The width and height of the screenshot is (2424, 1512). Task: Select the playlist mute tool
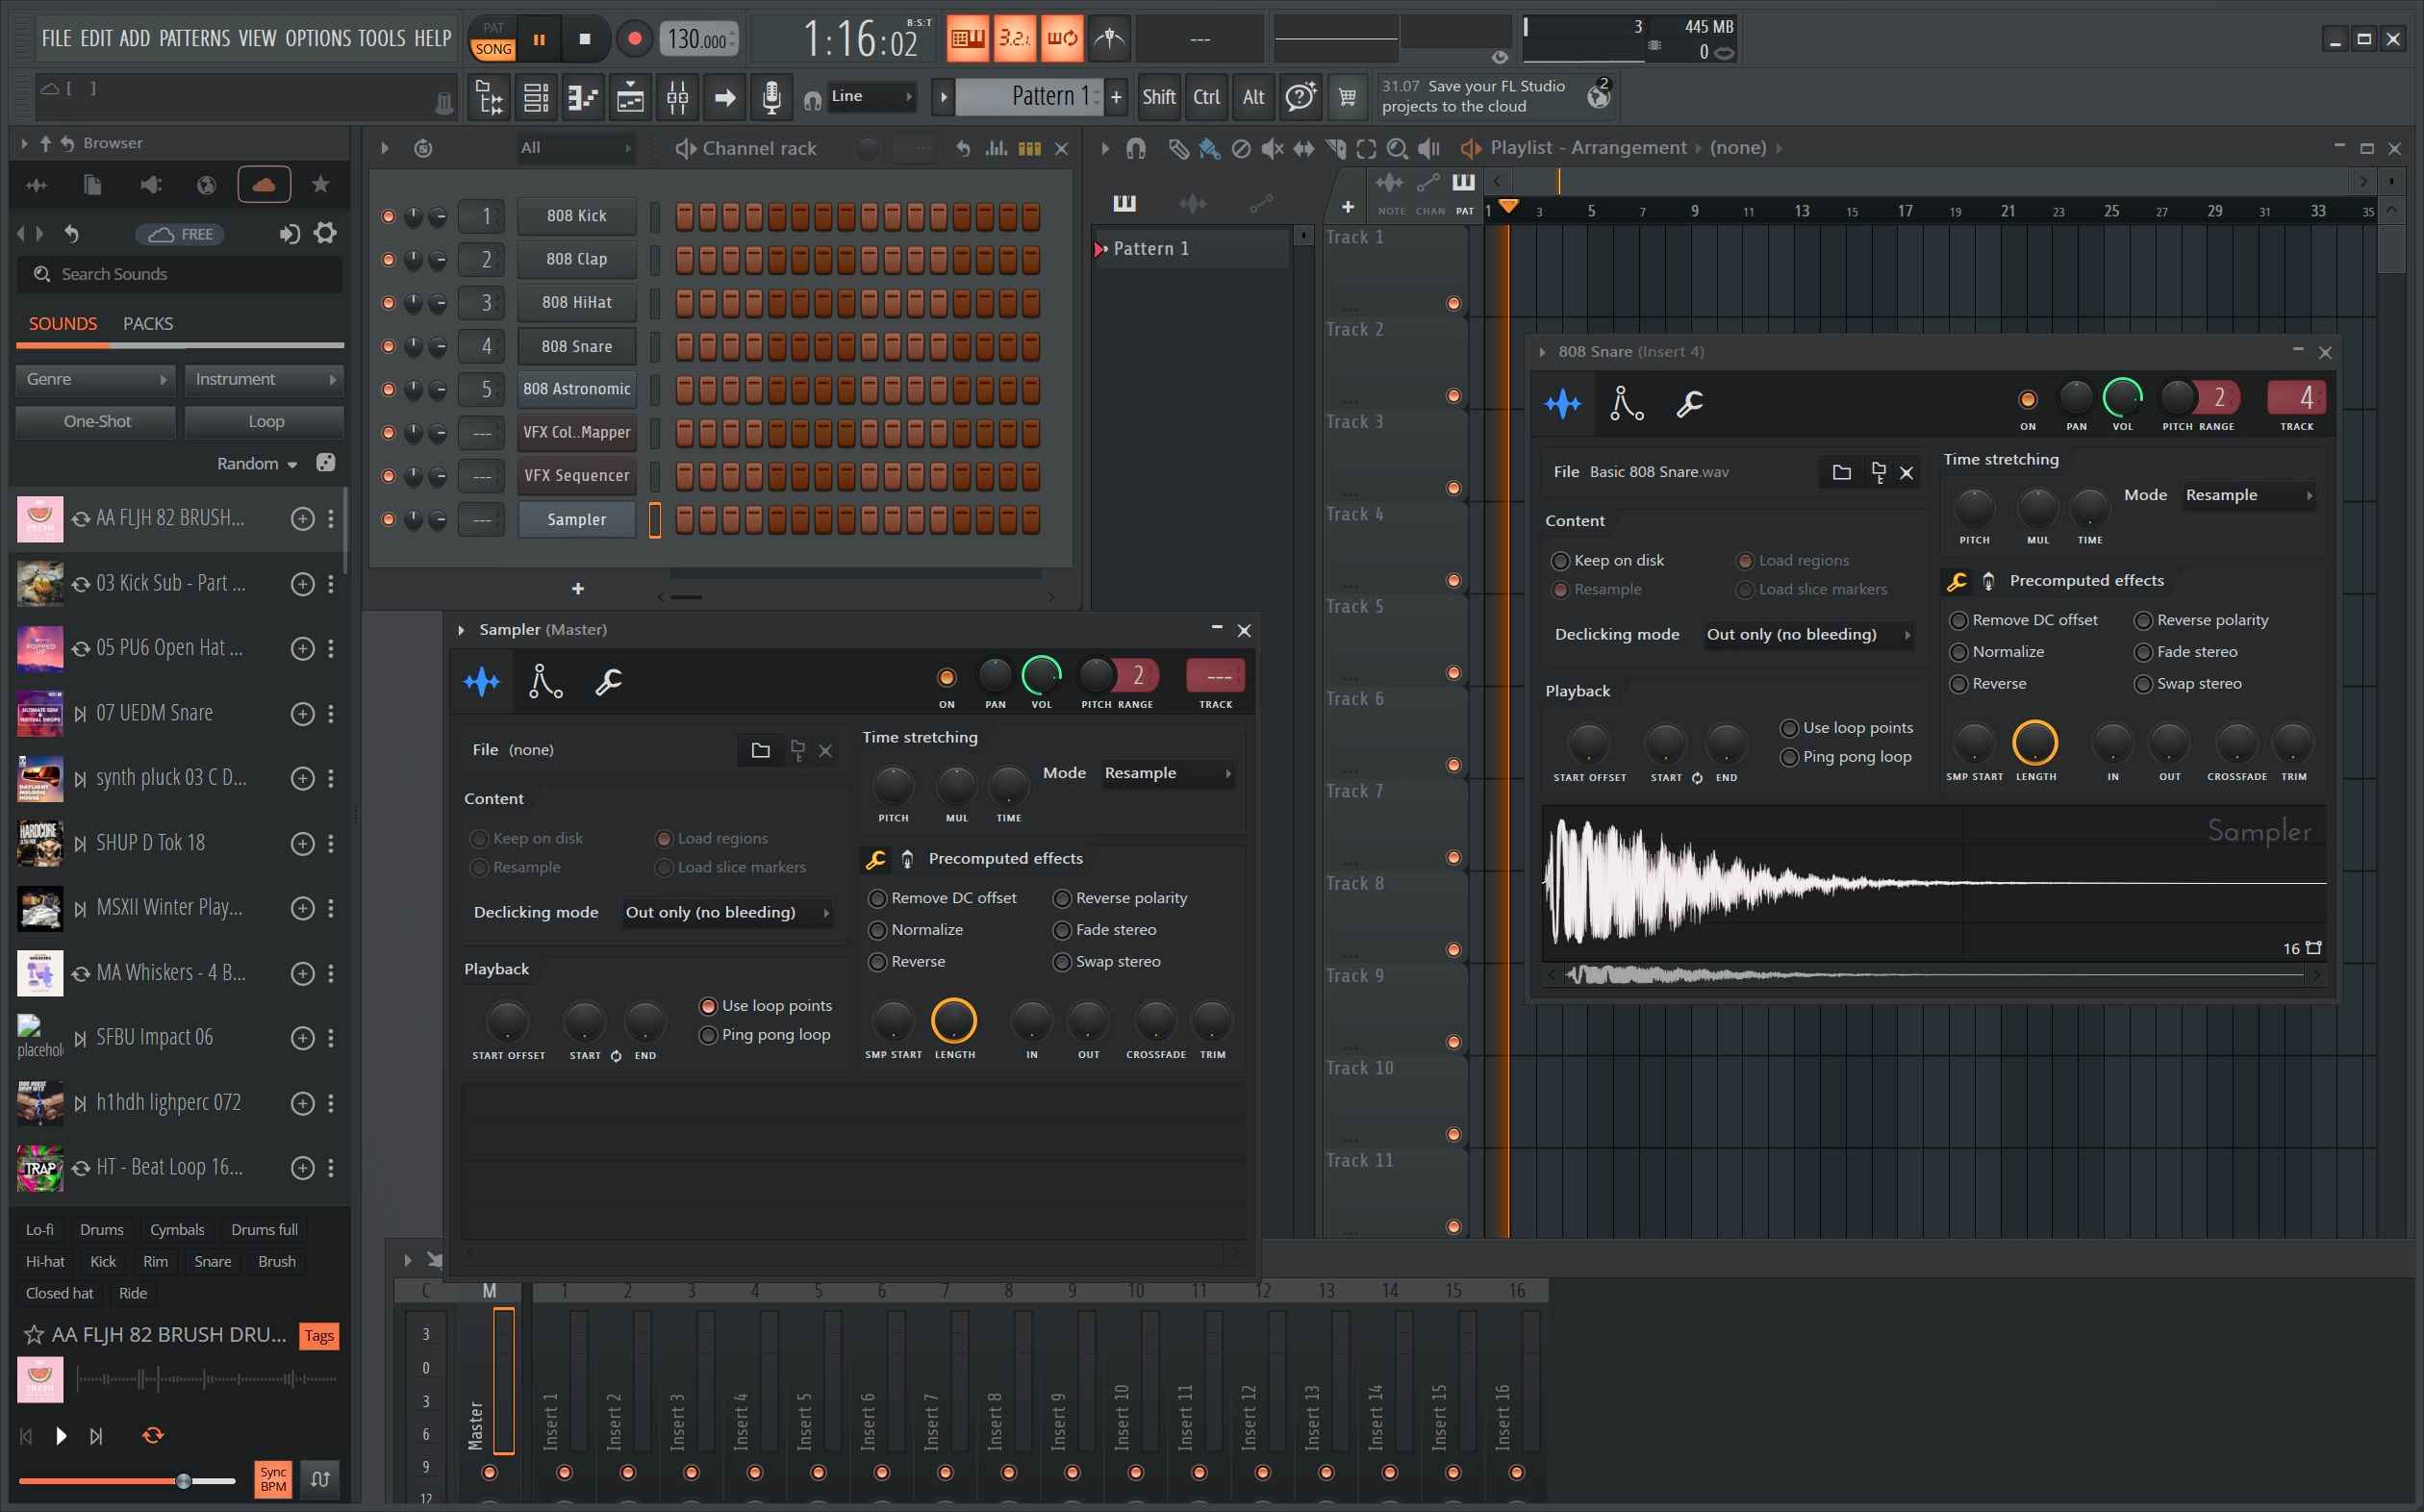tap(1272, 148)
